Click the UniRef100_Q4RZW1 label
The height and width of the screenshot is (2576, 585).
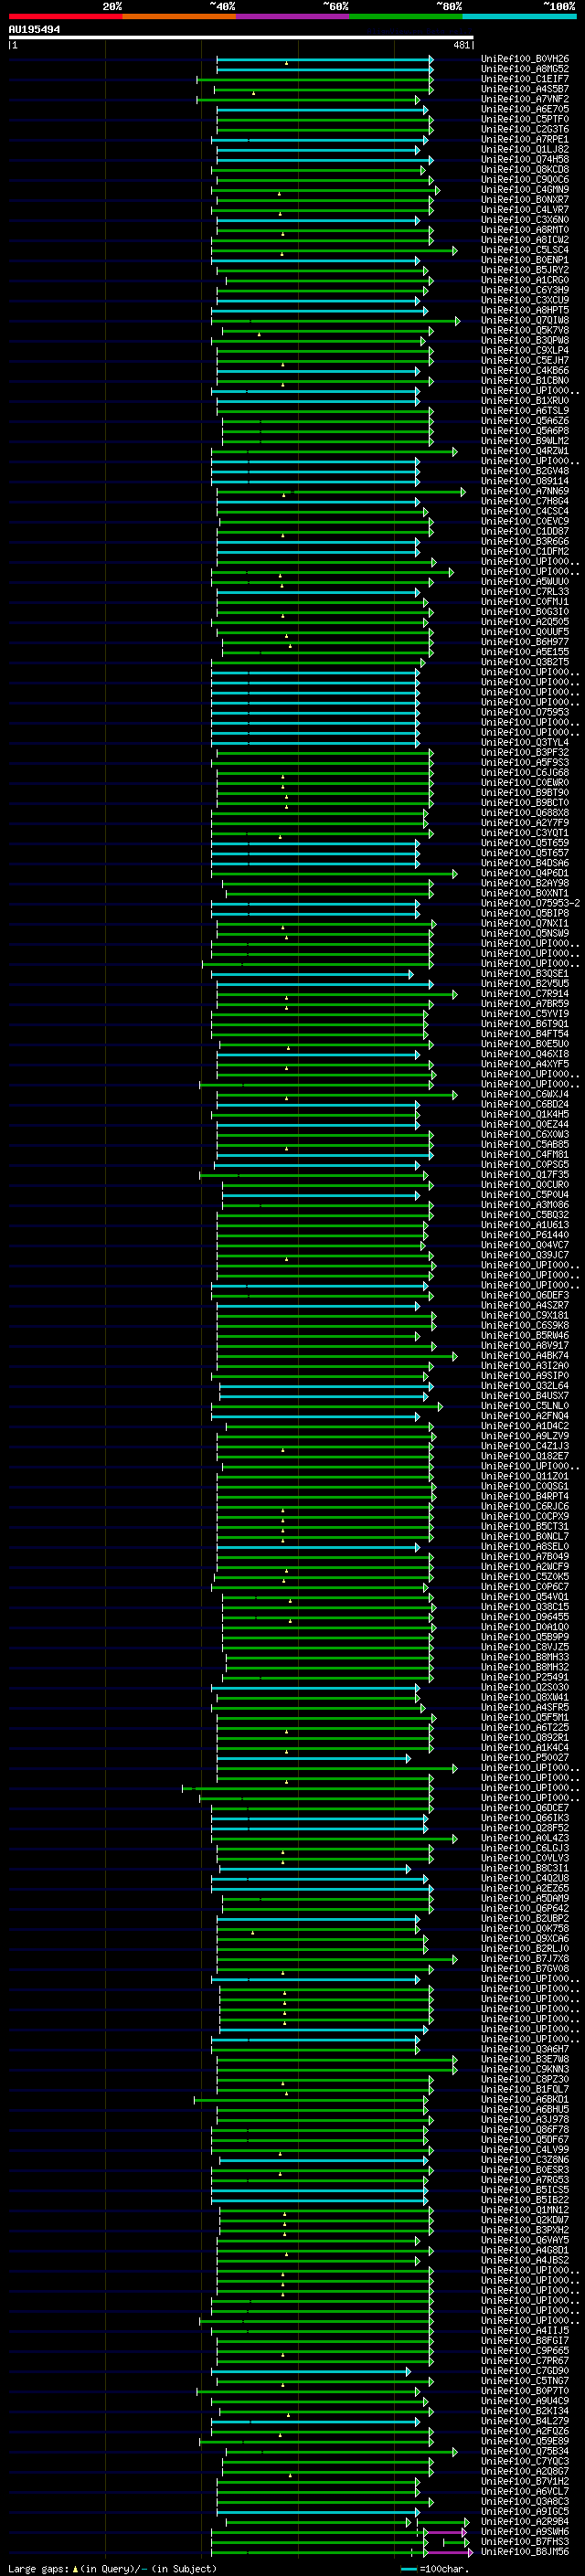point(525,451)
